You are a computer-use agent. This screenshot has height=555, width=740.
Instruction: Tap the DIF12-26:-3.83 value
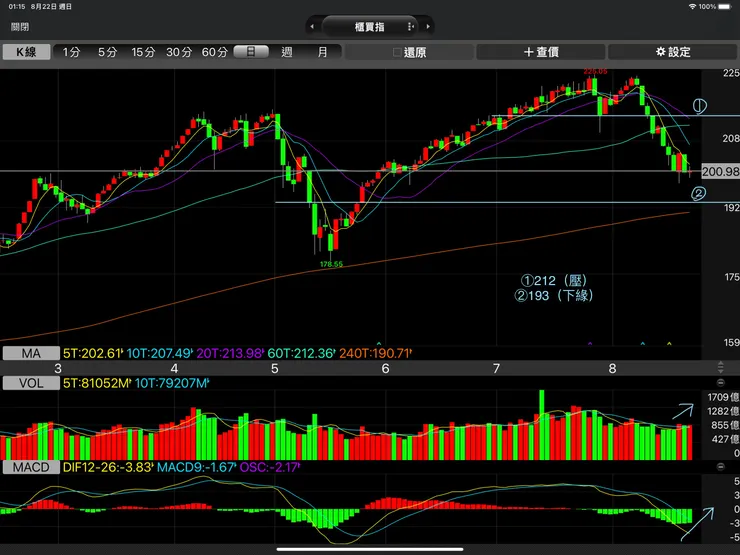click(x=108, y=467)
